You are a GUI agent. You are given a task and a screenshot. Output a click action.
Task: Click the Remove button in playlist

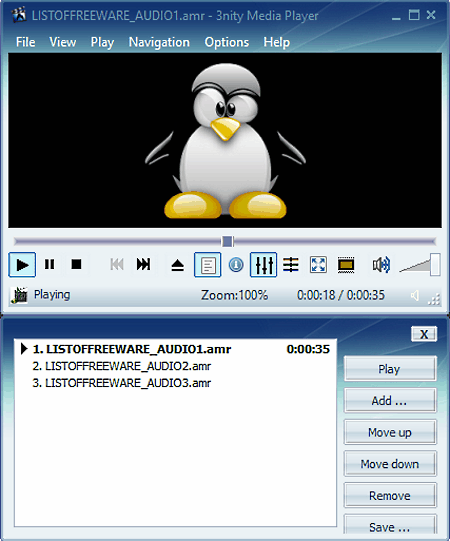coord(390,495)
